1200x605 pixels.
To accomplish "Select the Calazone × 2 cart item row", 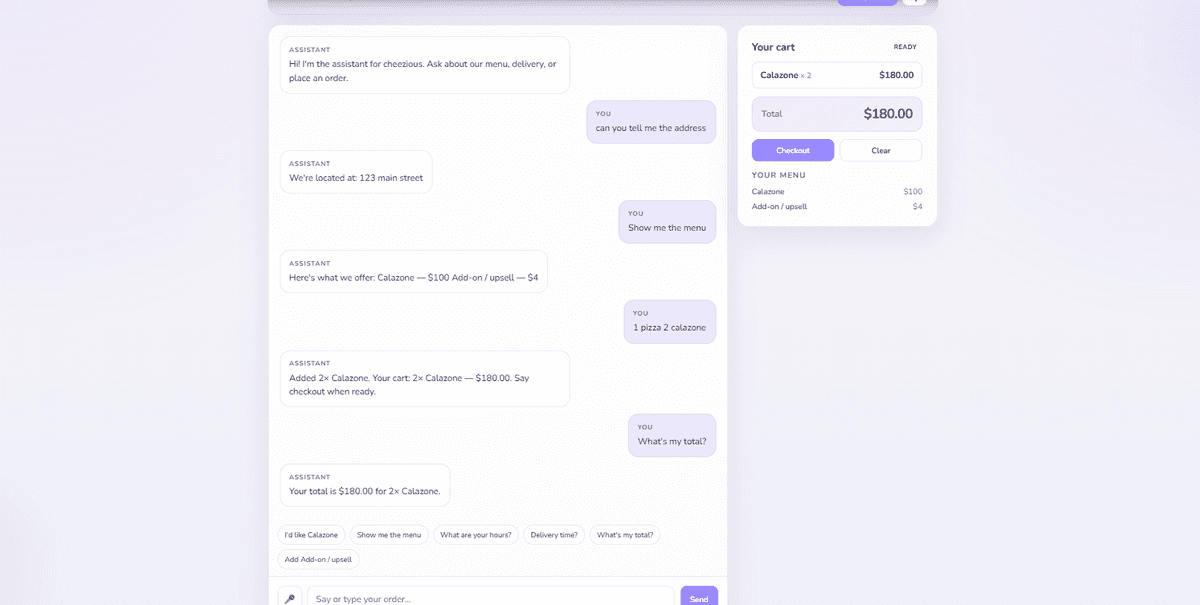I will coord(837,75).
